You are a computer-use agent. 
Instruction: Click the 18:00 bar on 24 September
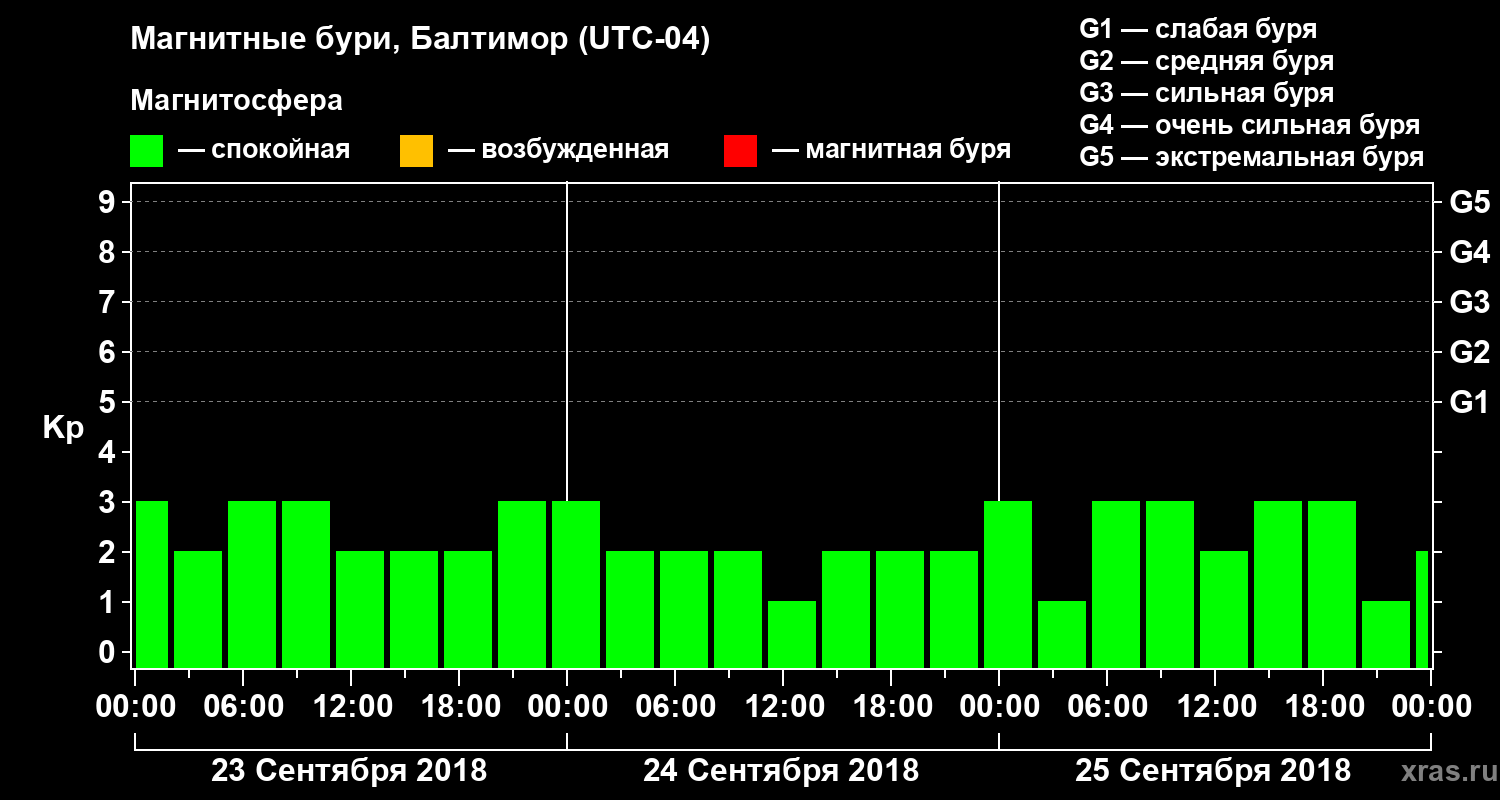[x=900, y=609]
